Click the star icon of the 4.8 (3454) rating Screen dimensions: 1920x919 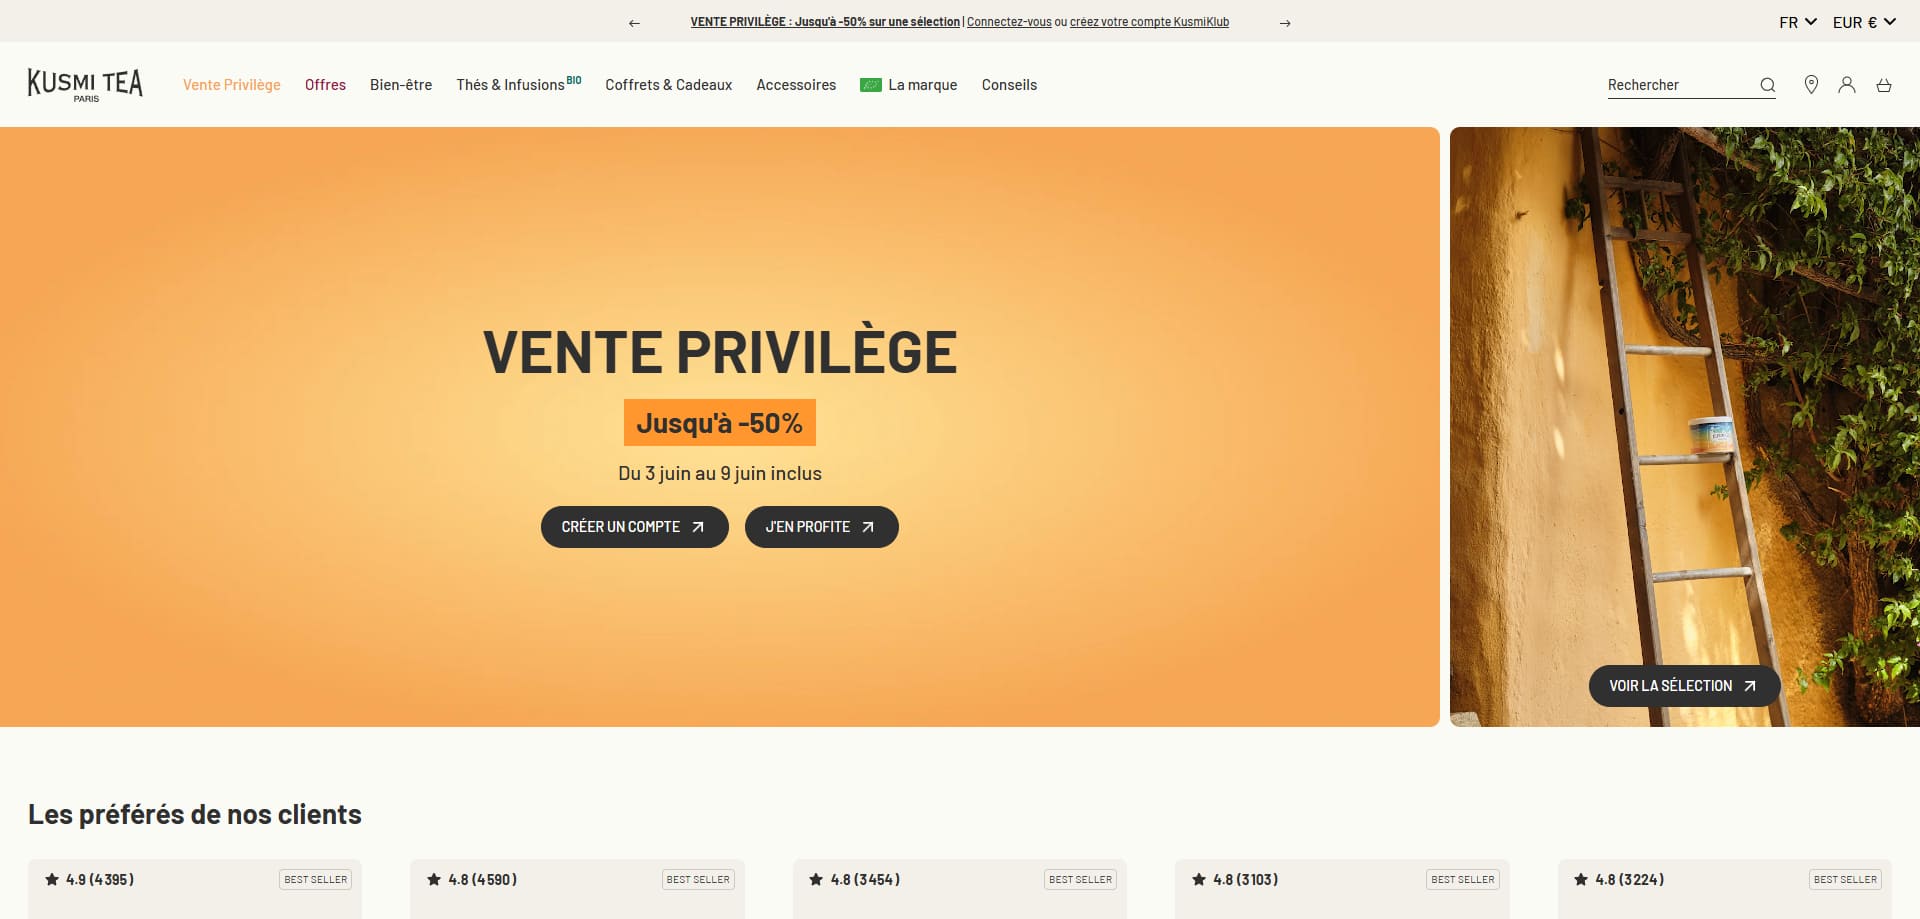pyautogui.click(x=816, y=880)
